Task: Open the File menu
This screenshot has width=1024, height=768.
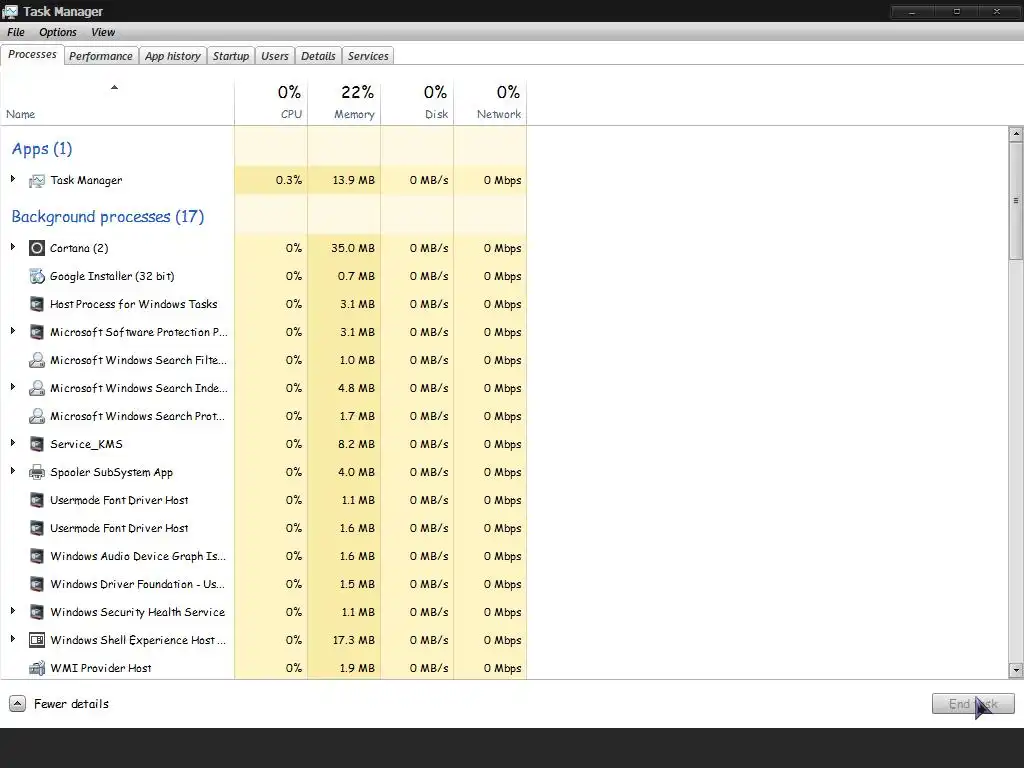Action: click(x=16, y=32)
